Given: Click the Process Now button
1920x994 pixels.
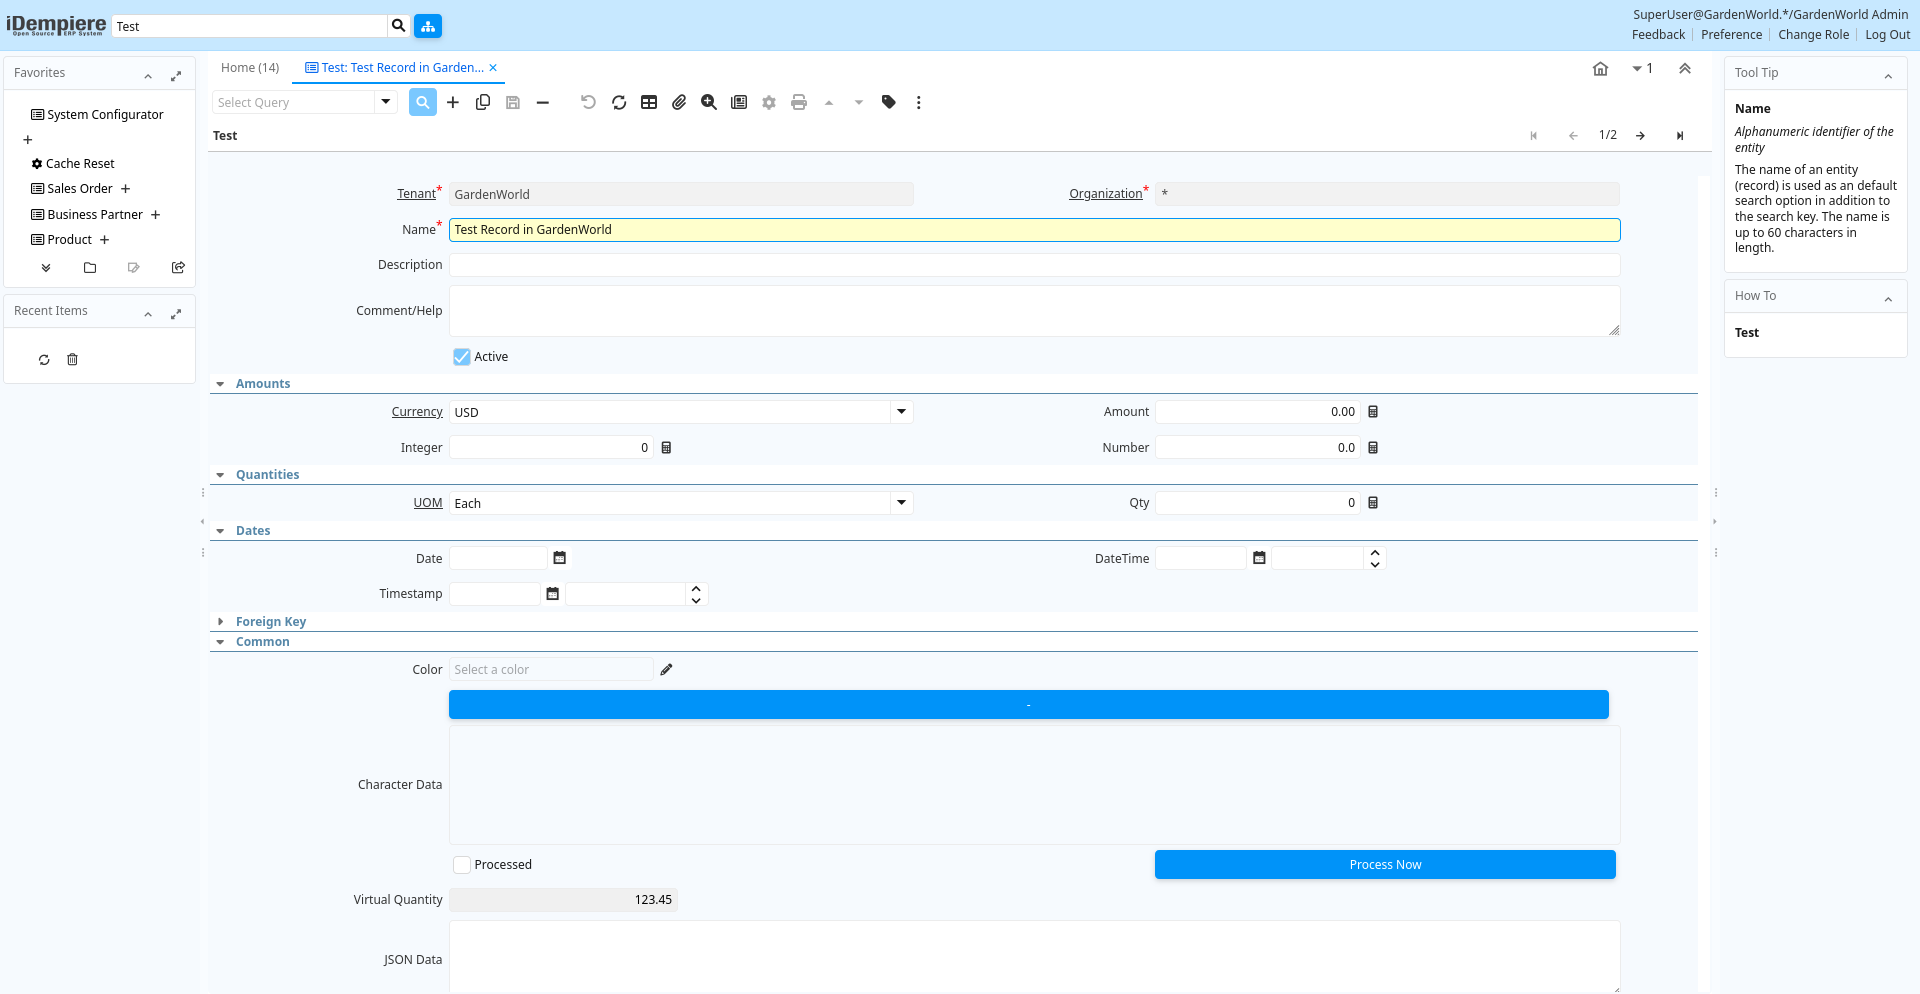Looking at the screenshot, I should (1384, 865).
